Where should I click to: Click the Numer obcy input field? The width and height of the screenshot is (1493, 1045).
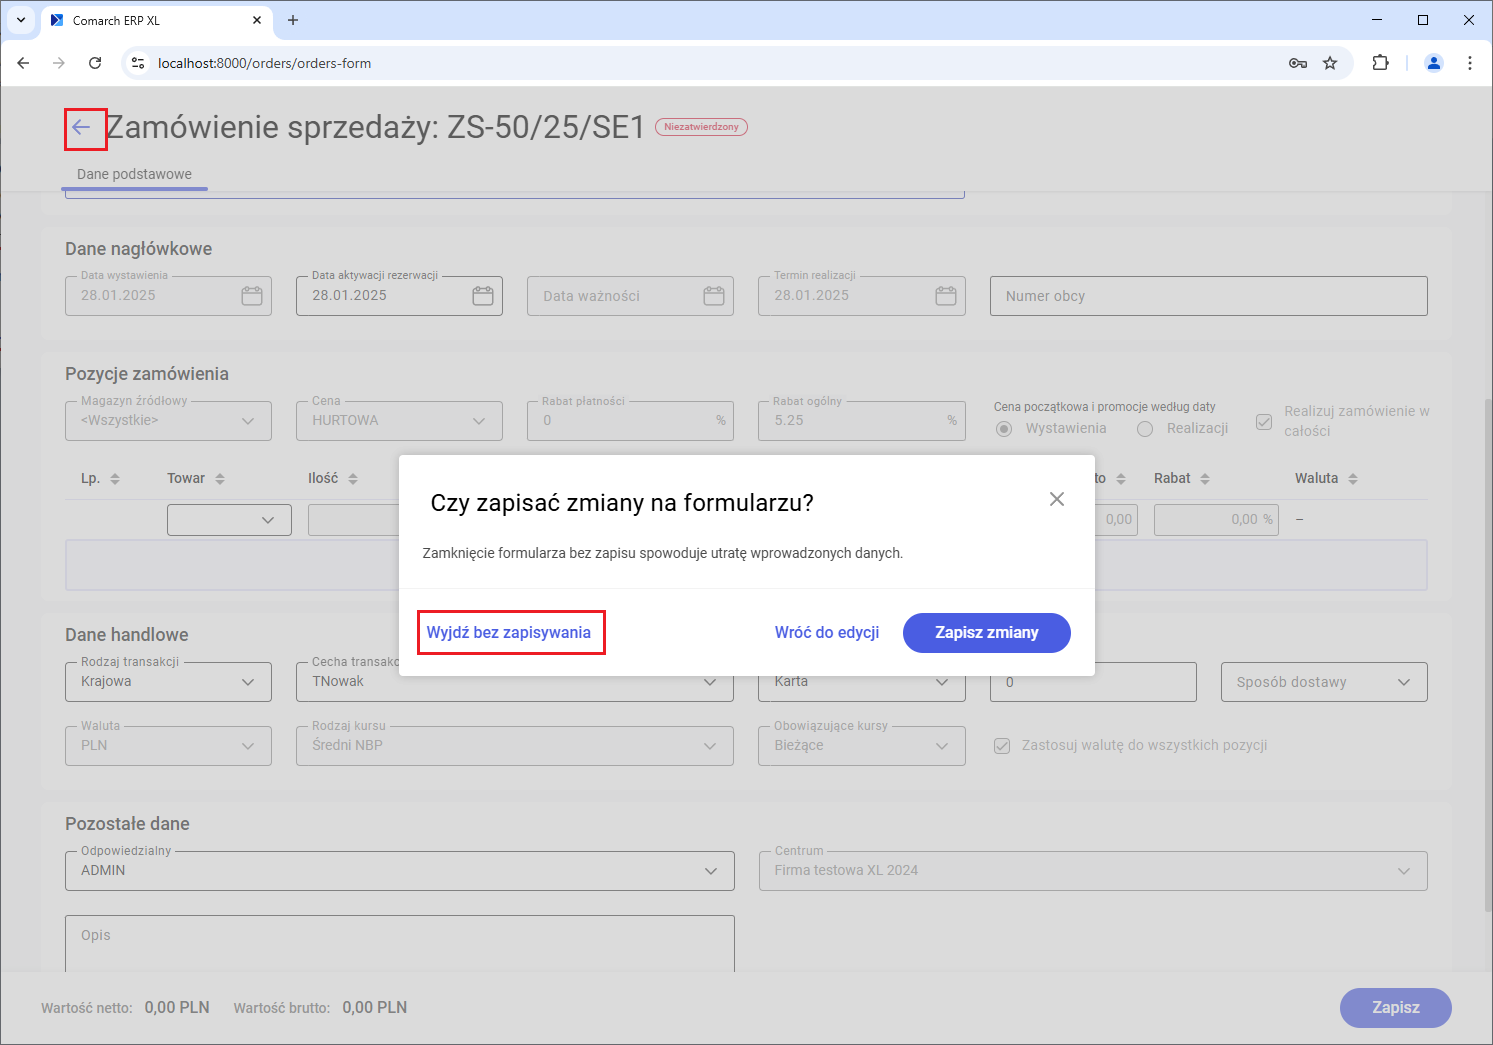(x=1208, y=296)
